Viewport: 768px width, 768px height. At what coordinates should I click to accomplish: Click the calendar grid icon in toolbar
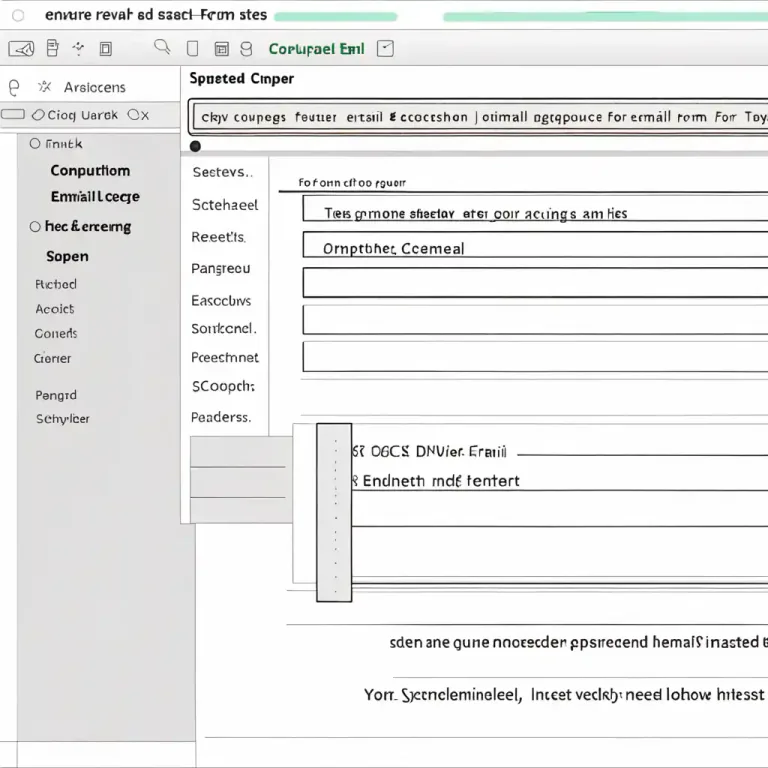pyautogui.click(x=222, y=49)
